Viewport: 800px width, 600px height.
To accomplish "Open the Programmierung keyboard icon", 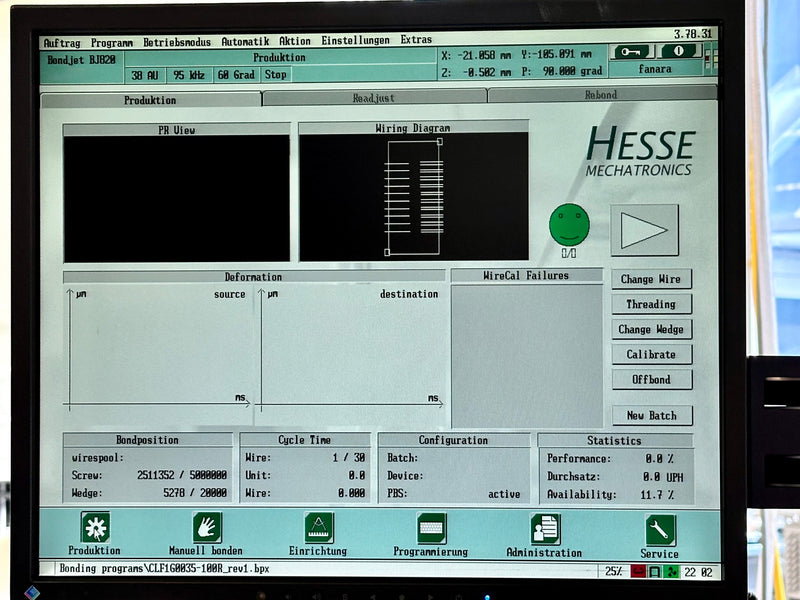I will [432, 529].
